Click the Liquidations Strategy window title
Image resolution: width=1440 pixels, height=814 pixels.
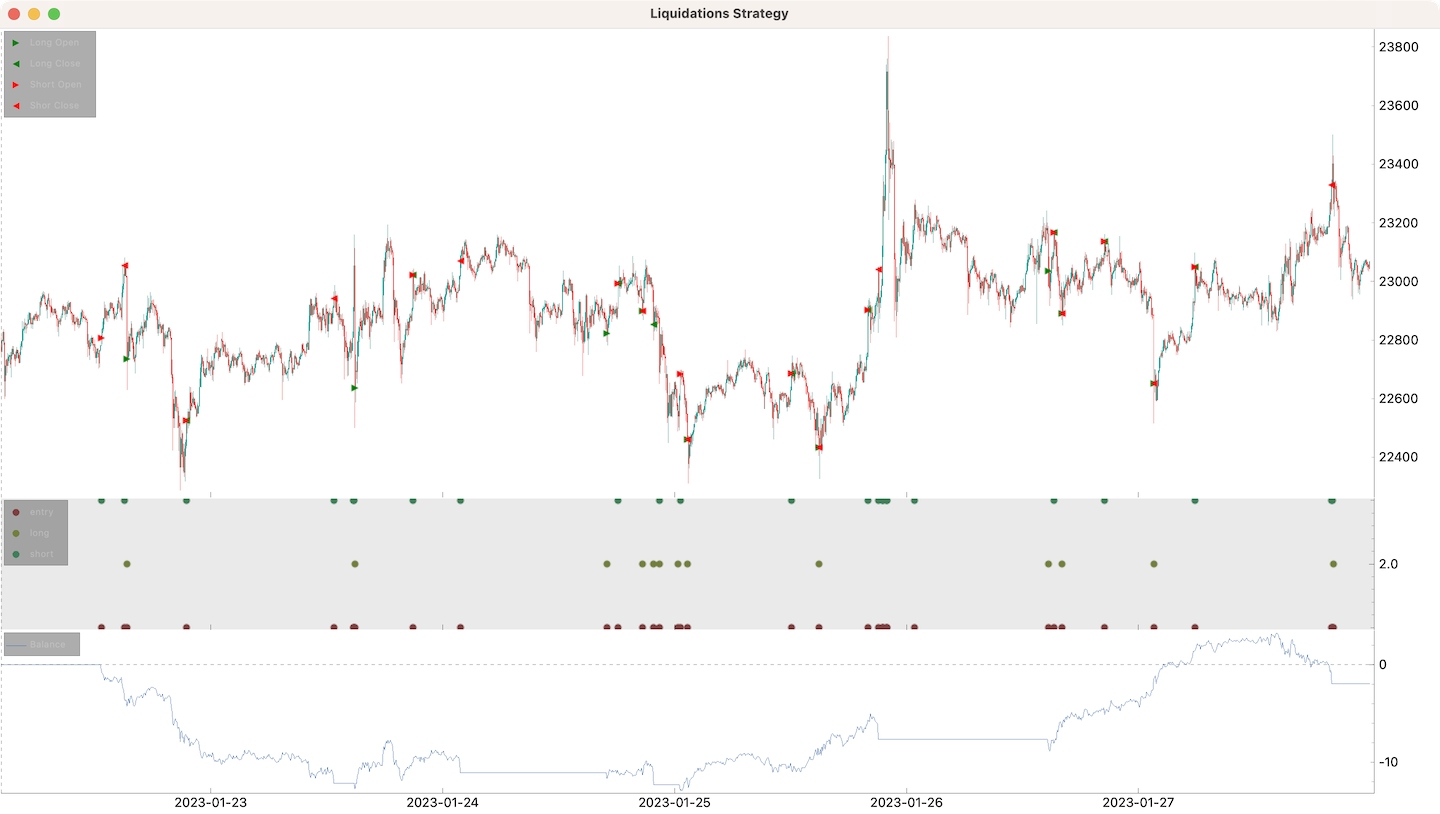[x=719, y=13]
